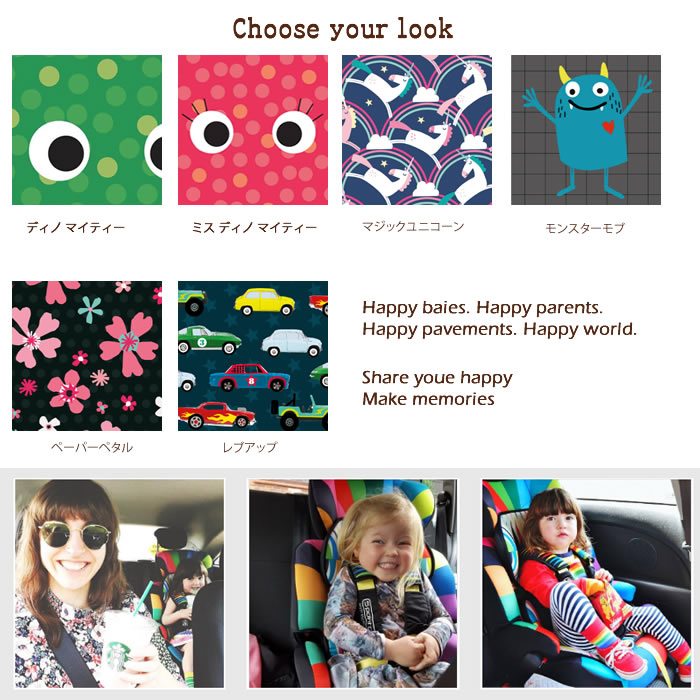
Task: Click the ペーパーペタル label
Action: pos(92,447)
